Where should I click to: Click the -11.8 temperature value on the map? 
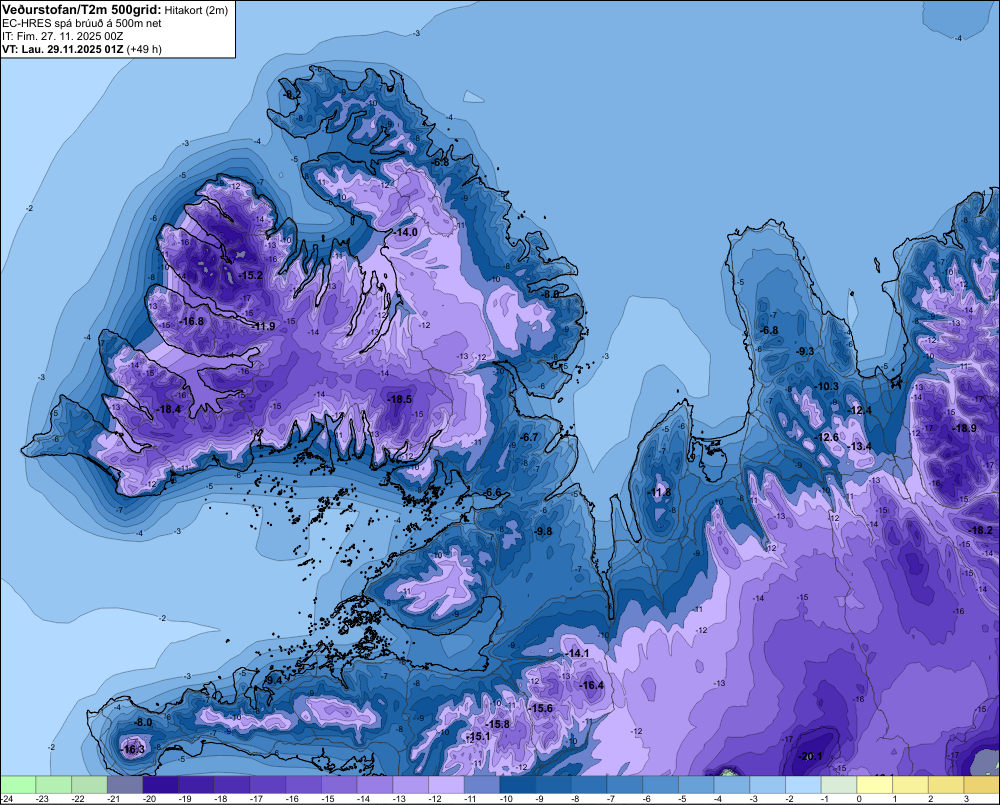coord(659,492)
